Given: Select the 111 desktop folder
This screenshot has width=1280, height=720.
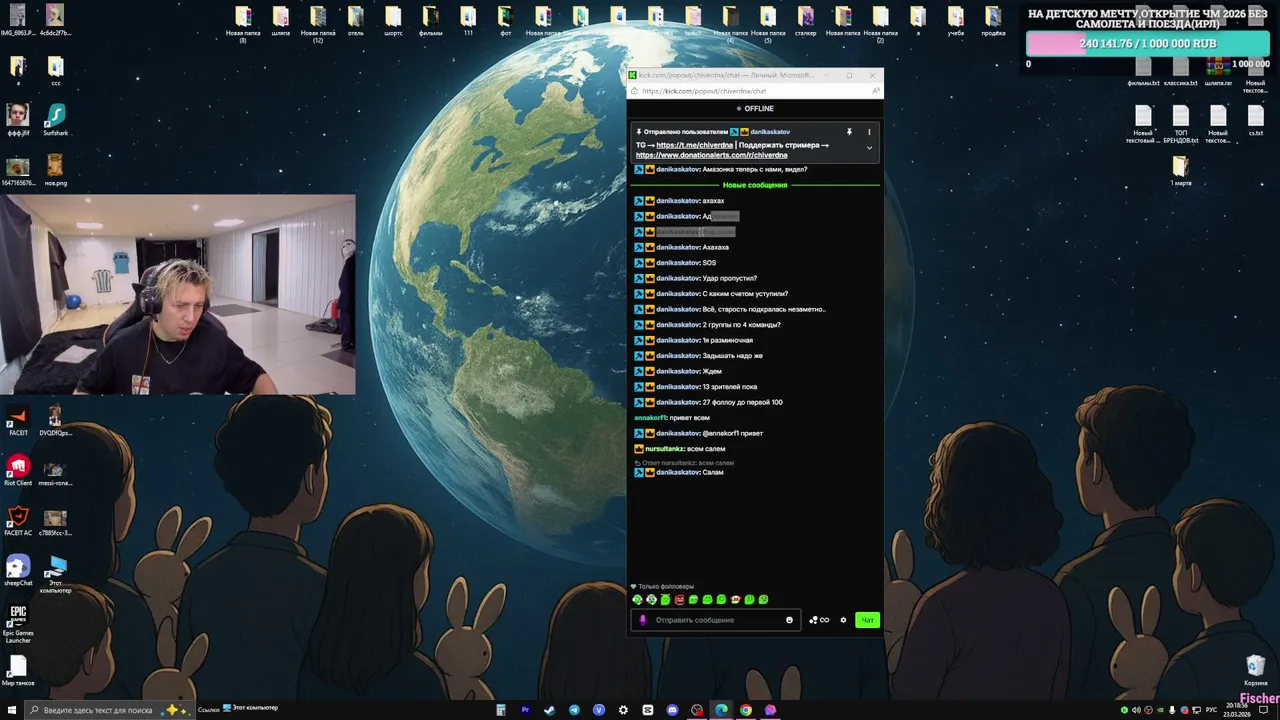Looking at the screenshot, I should pos(468,22).
